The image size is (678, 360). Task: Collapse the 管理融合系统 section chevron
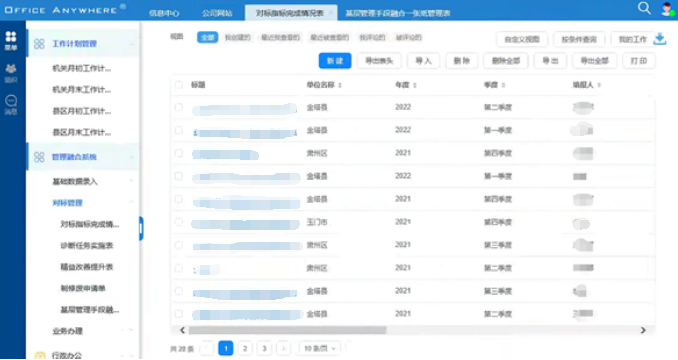pos(131,157)
